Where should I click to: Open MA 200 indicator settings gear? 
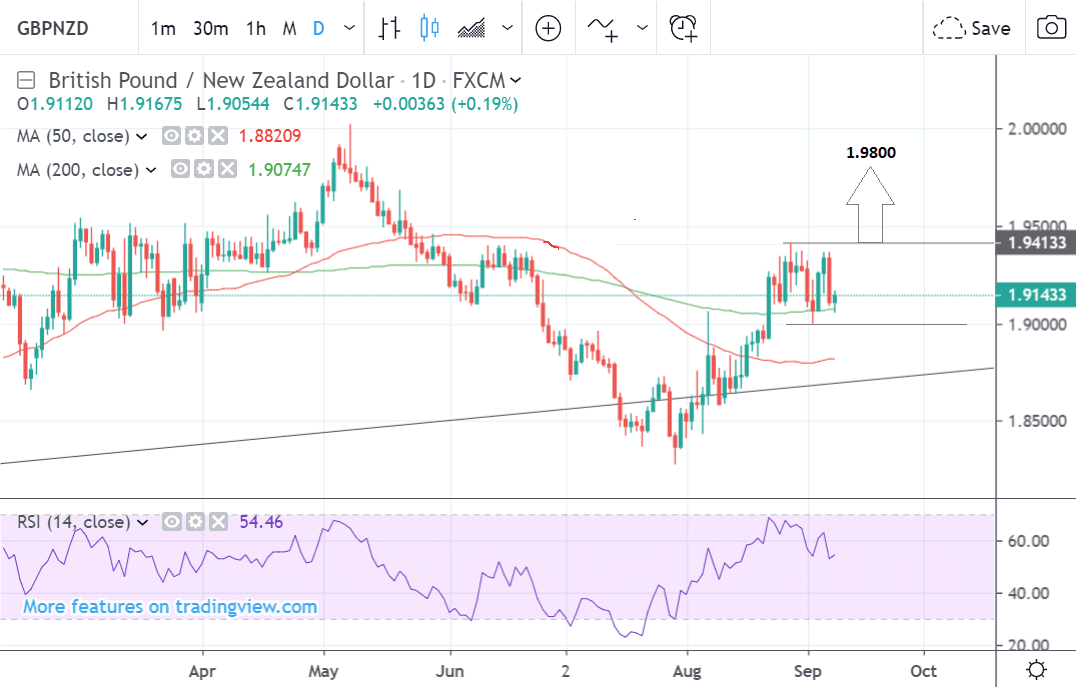pos(204,169)
